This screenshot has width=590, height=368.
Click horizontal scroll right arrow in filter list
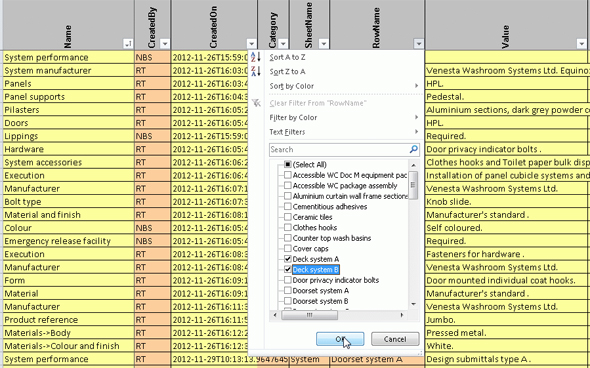pyautogui.click(x=402, y=315)
